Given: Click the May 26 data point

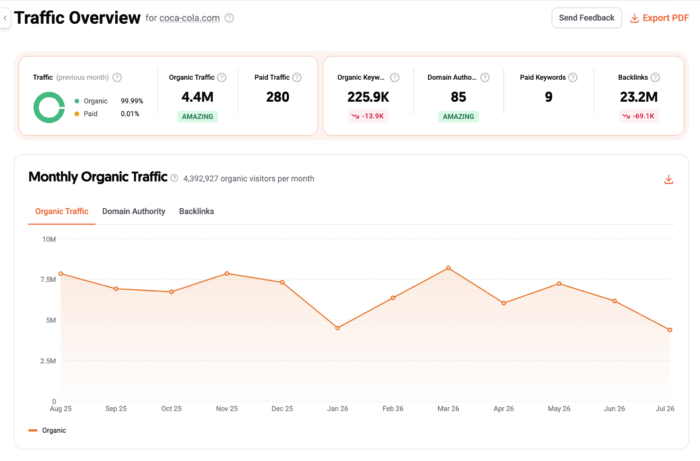Looking at the screenshot, I should pyautogui.click(x=559, y=284).
